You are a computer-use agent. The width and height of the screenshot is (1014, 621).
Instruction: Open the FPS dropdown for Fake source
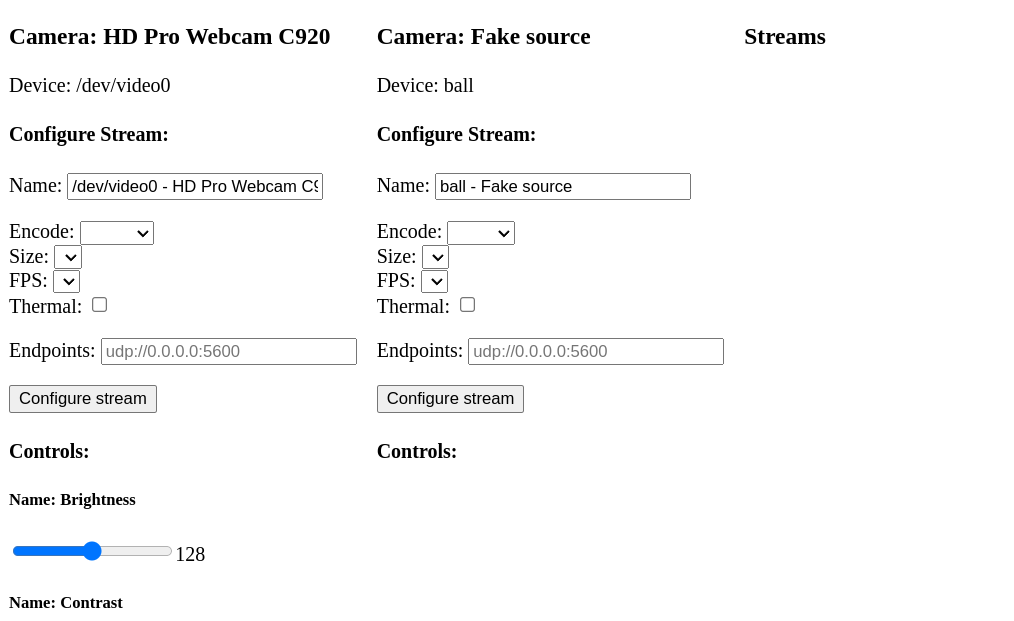coord(434,281)
